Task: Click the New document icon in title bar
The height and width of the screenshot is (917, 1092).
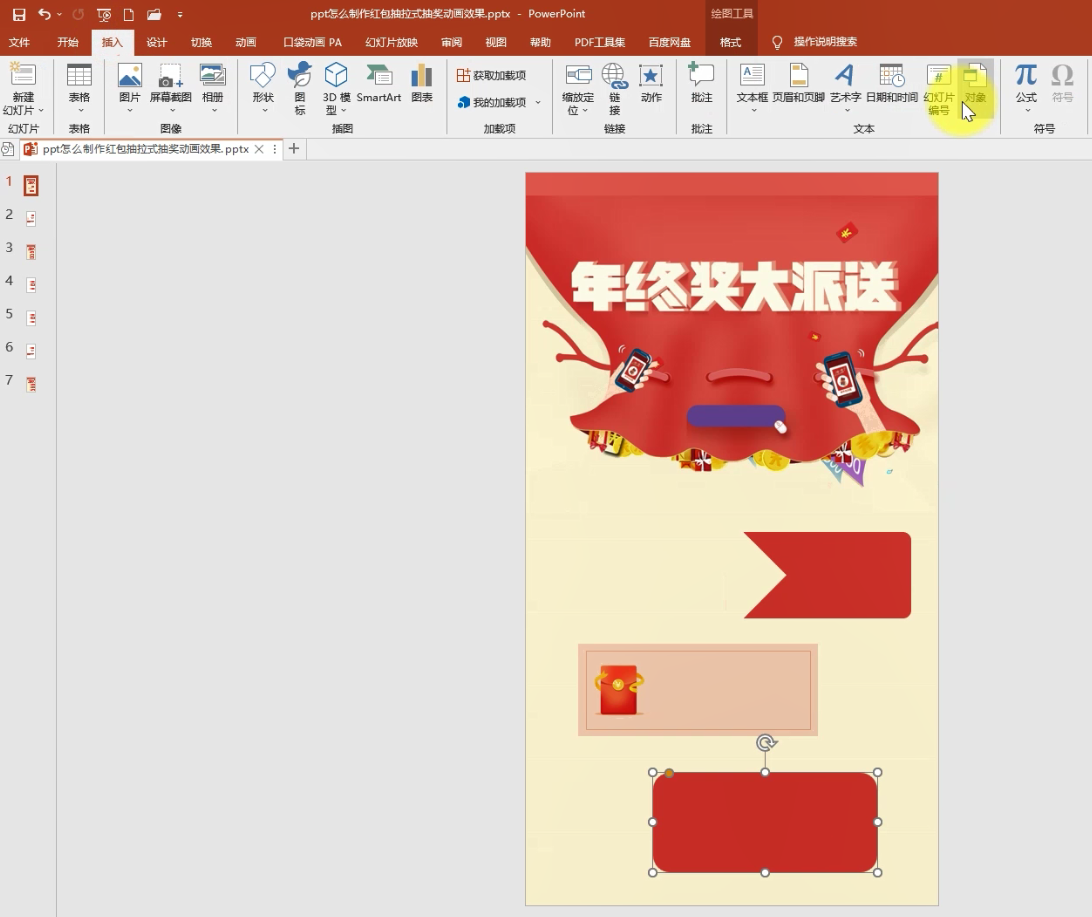Action: [x=128, y=14]
